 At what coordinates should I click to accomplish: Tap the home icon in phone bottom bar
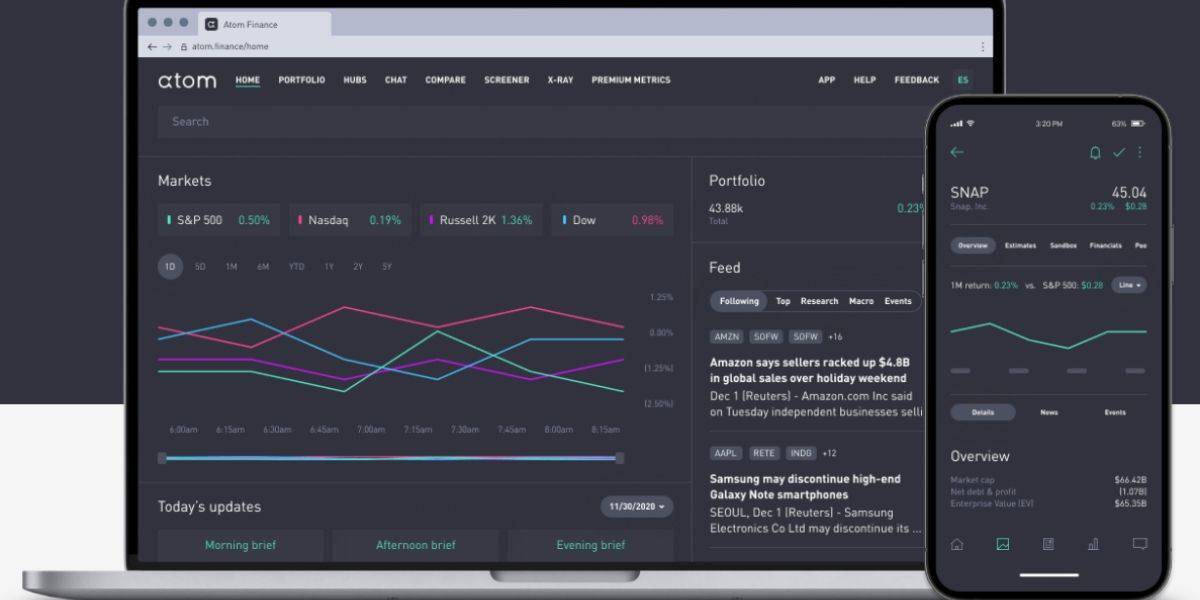957,544
